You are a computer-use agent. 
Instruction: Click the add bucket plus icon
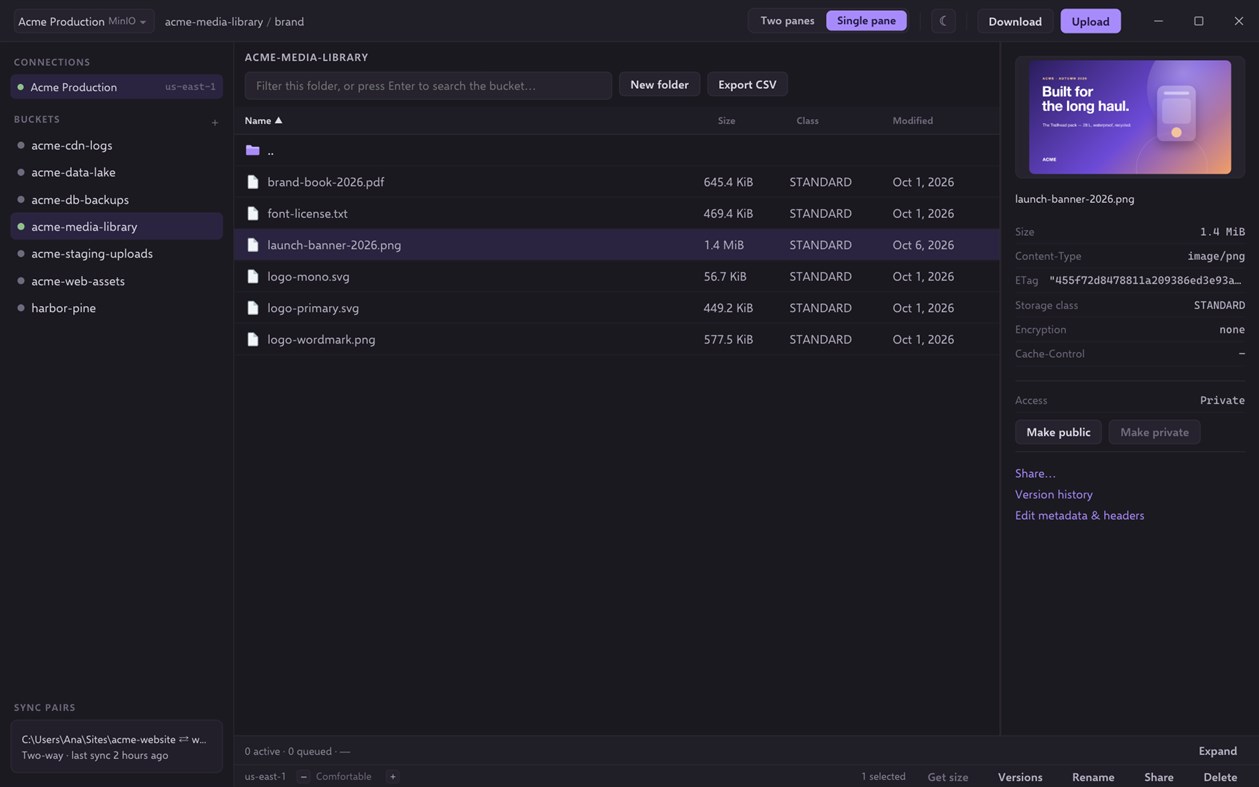(x=214, y=123)
